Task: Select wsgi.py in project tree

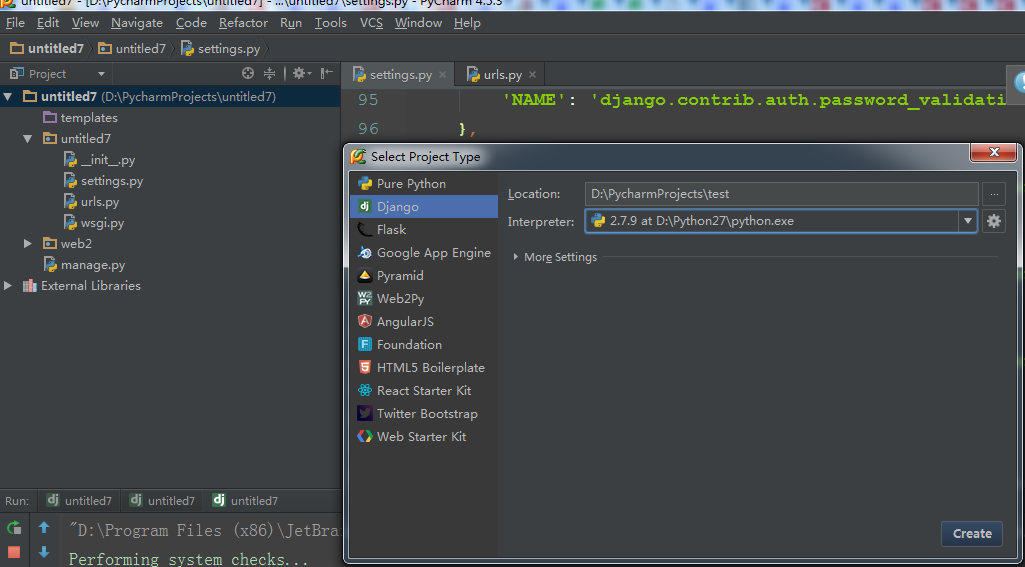Action: (94, 222)
